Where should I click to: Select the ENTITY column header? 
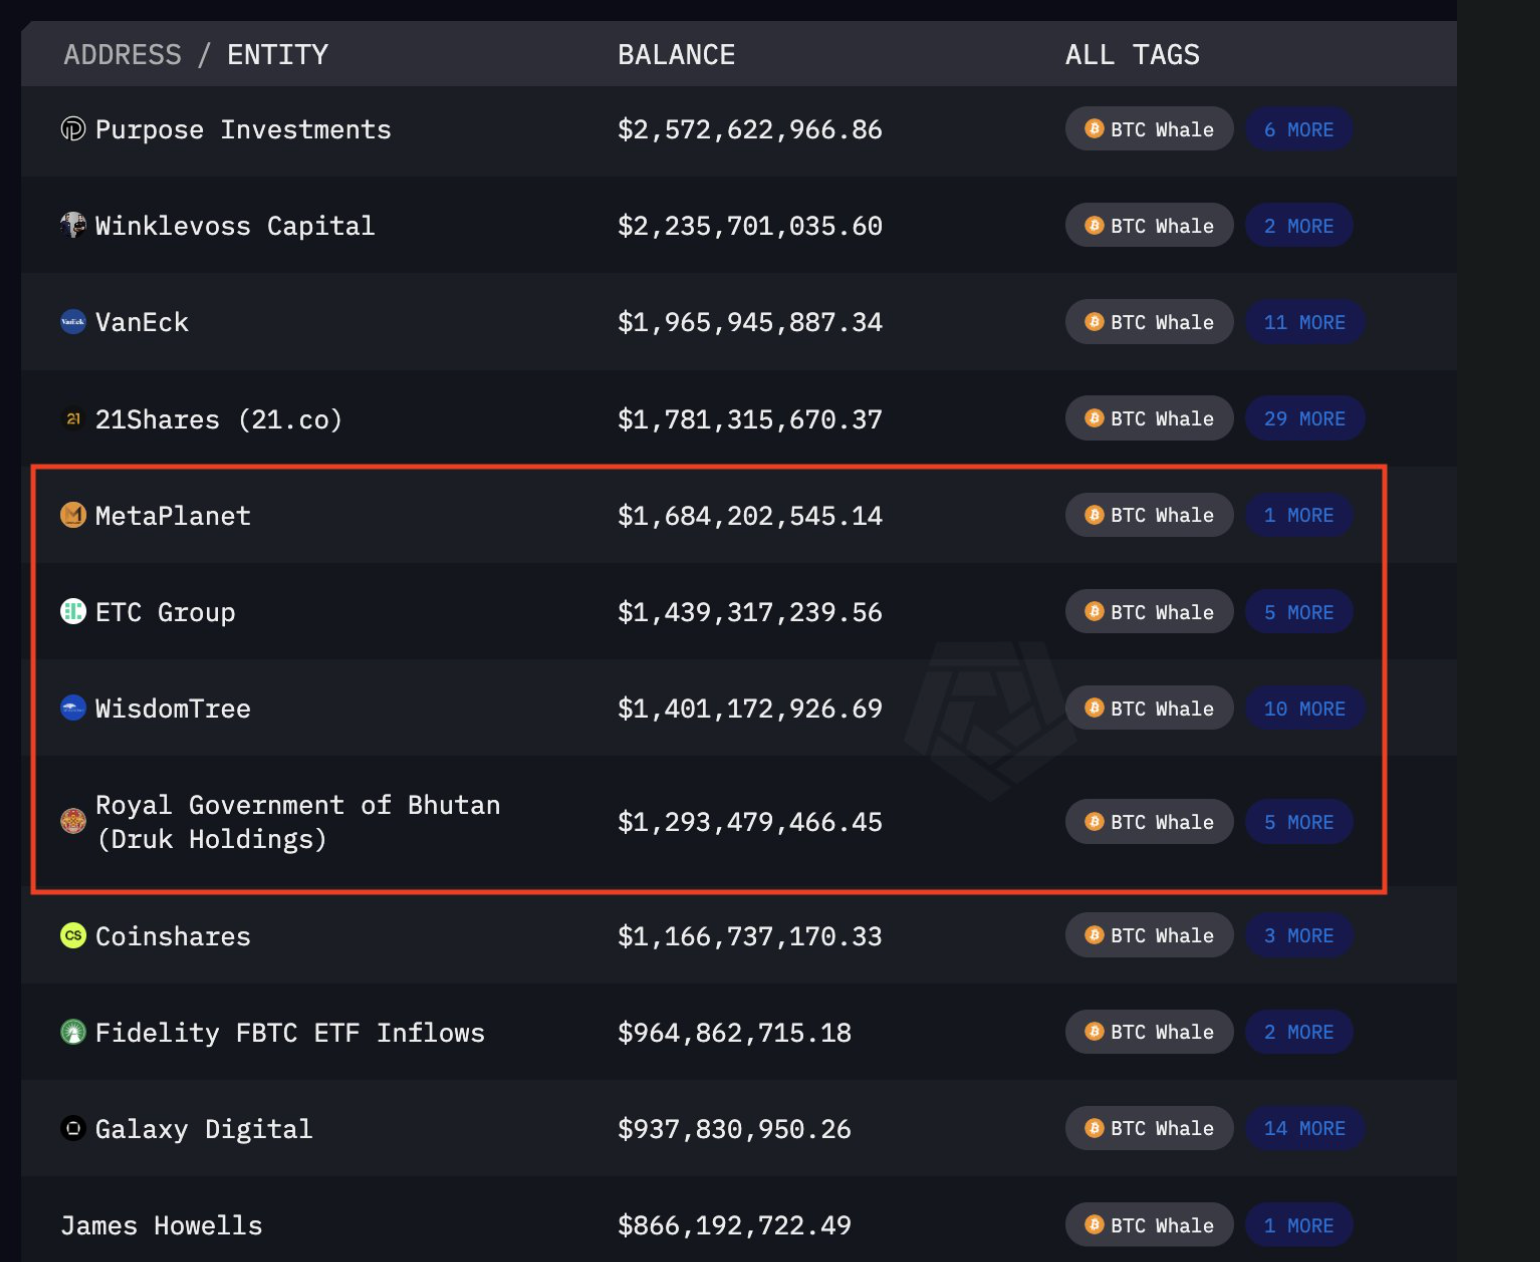pos(277,55)
